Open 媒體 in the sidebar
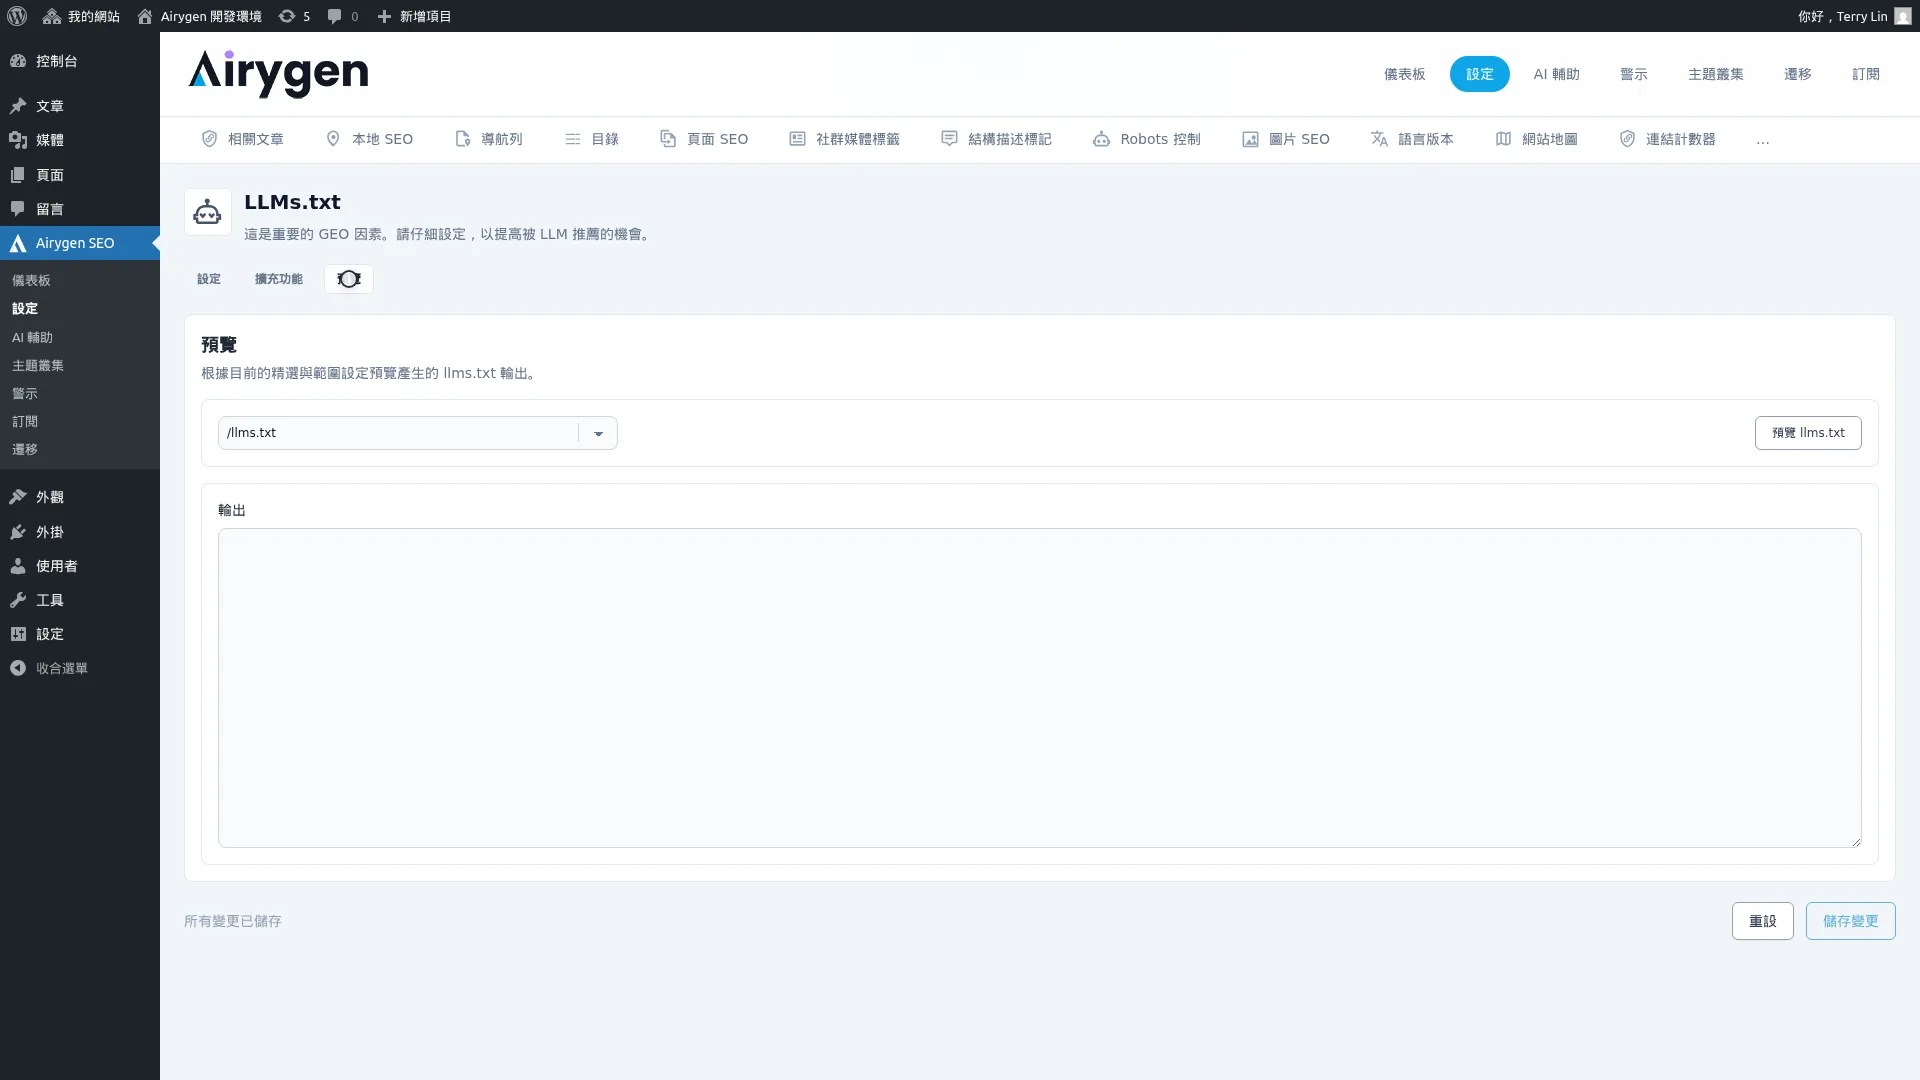1920x1080 pixels. click(80, 140)
